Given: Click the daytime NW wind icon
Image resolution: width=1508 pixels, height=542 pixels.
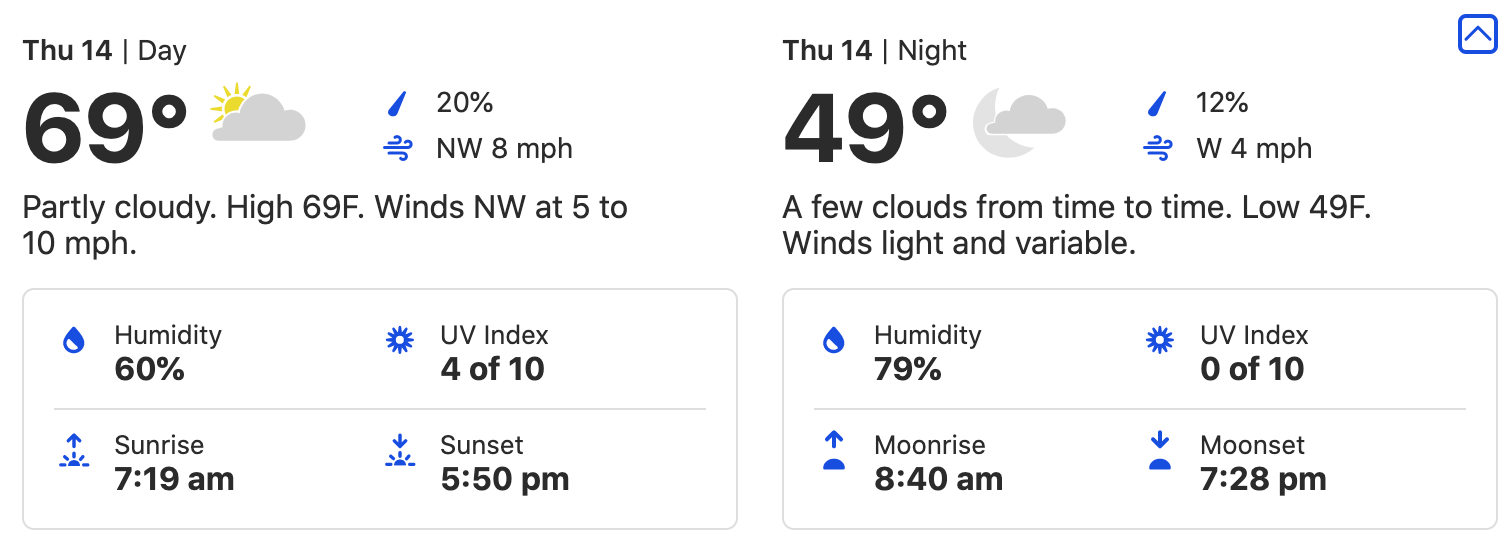Looking at the screenshot, I should [x=398, y=149].
